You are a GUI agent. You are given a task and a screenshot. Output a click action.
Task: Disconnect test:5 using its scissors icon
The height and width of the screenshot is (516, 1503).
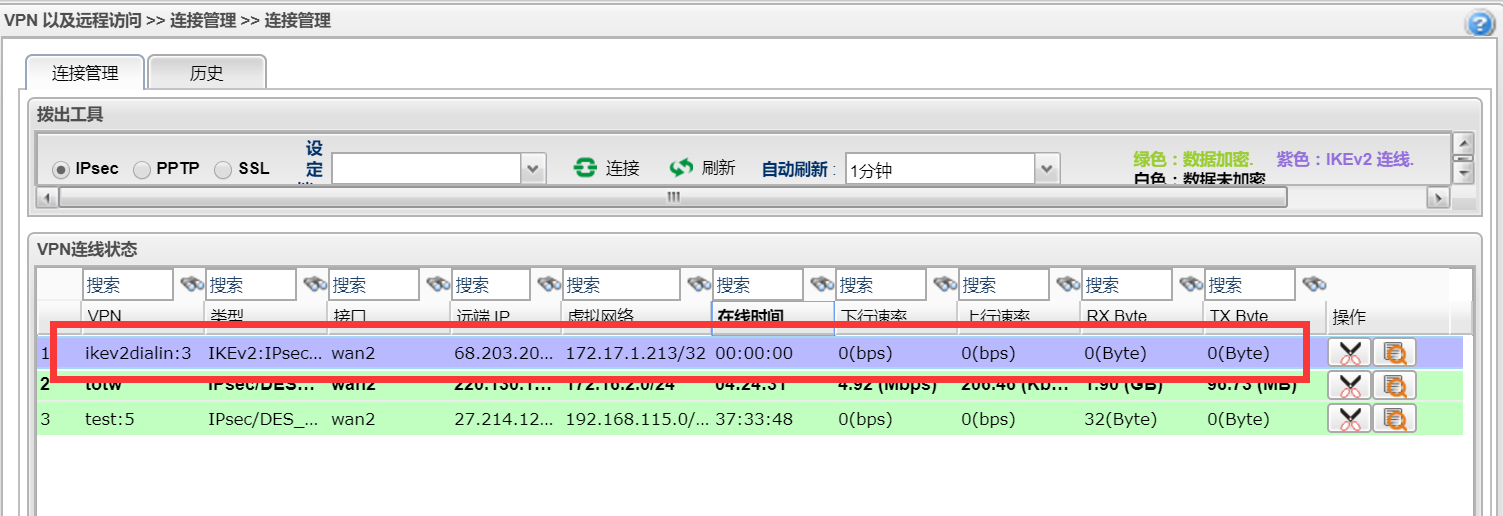tap(1349, 418)
